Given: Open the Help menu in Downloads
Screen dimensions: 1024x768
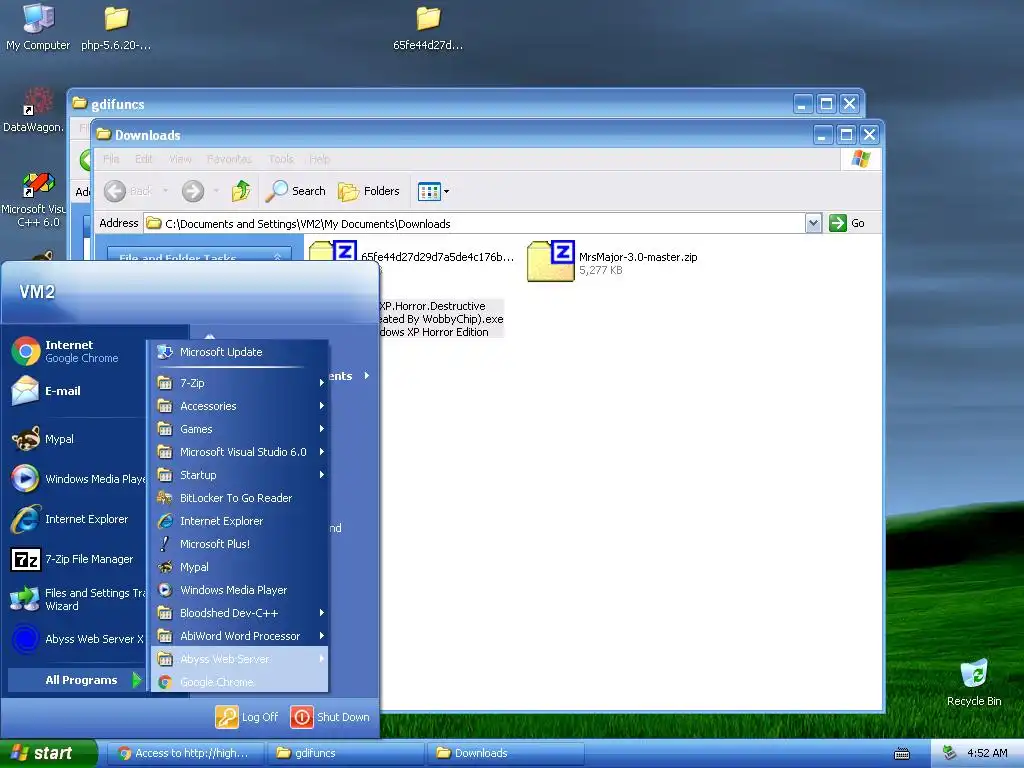Looking at the screenshot, I should pyautogui.click(x=319, y=159).
